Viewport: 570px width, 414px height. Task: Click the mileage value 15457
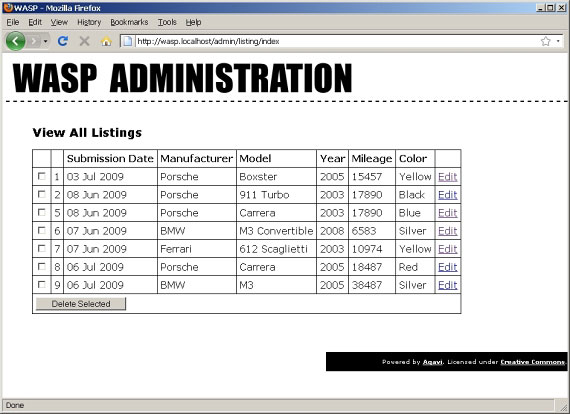pos(367,177)
